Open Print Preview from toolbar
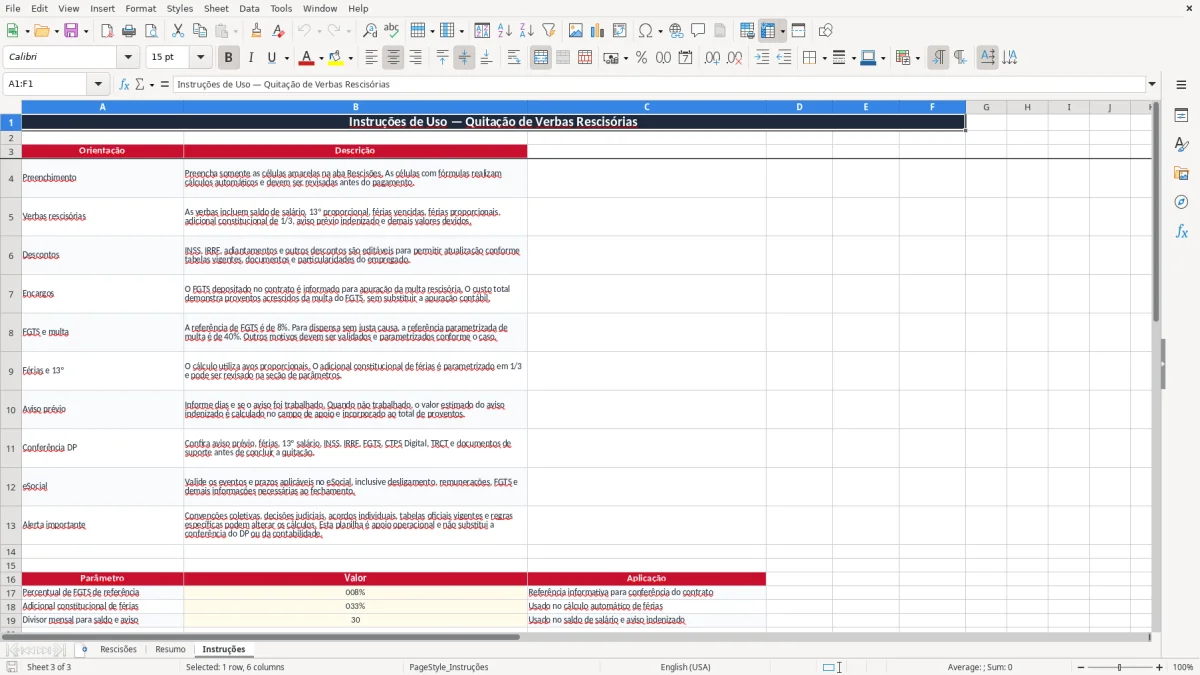The height and width of the screenshot is (675, 1200). (151, 31)
